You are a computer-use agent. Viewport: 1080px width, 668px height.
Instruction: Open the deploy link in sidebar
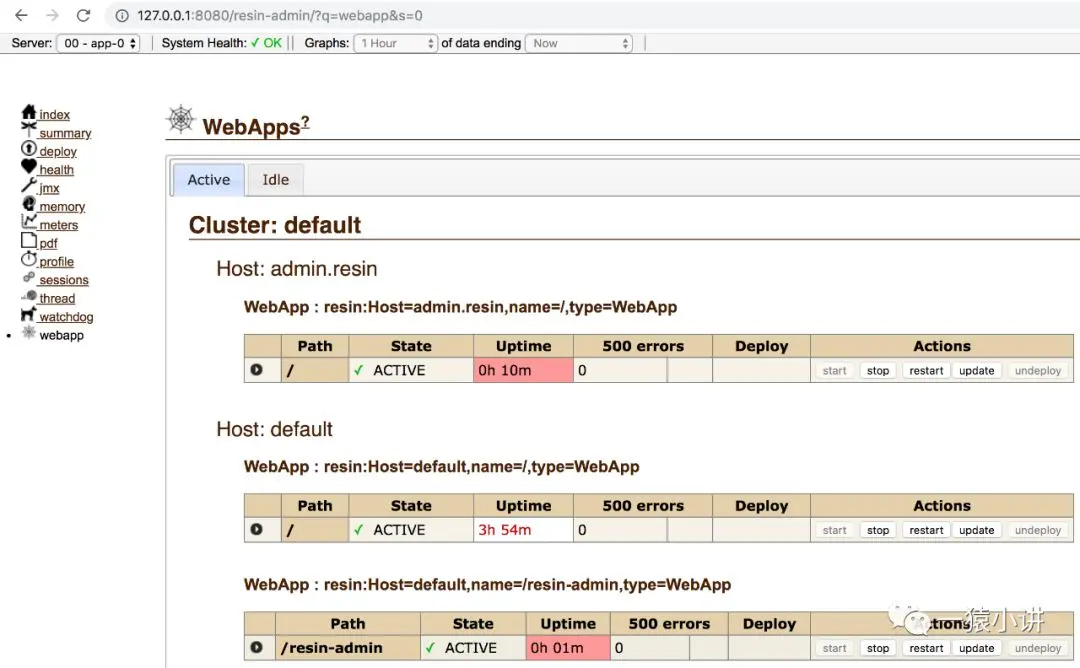click(58, 152)
